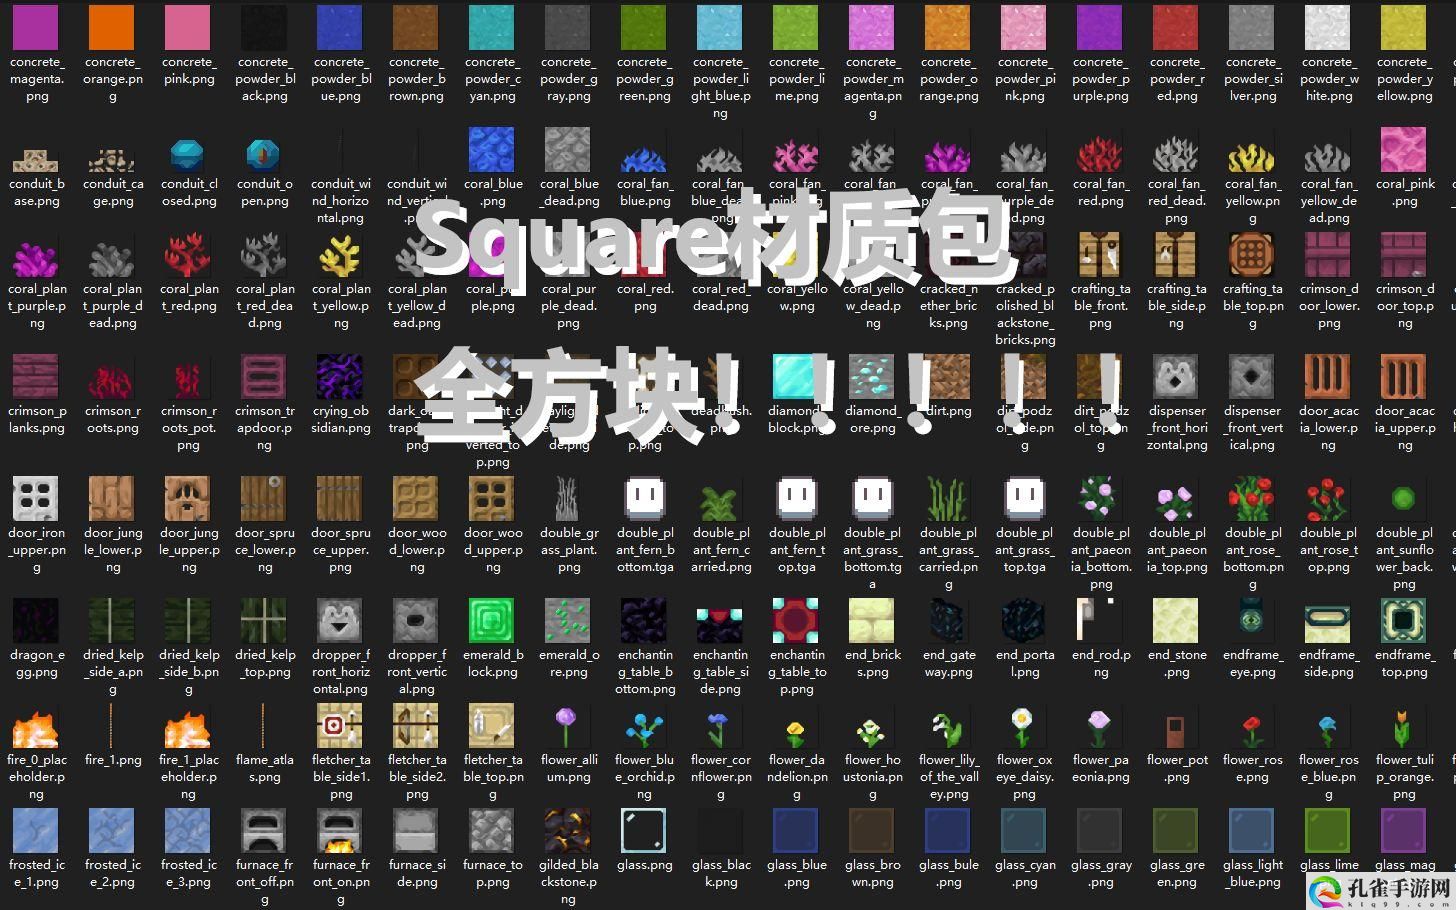Click the furnace_top.png icon

[492, 831]
